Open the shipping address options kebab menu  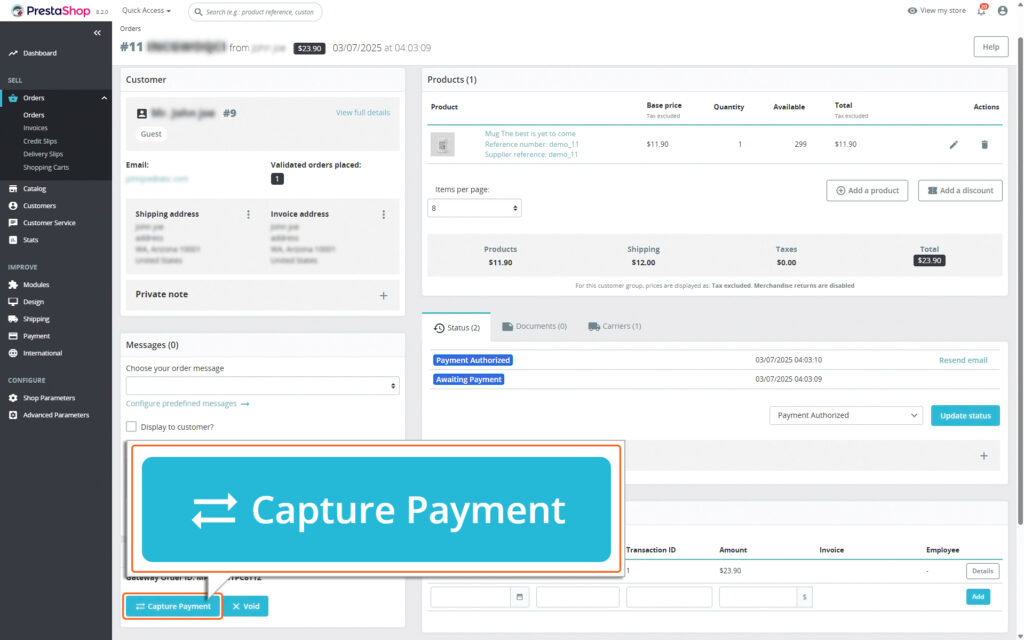tap(246, 213)
